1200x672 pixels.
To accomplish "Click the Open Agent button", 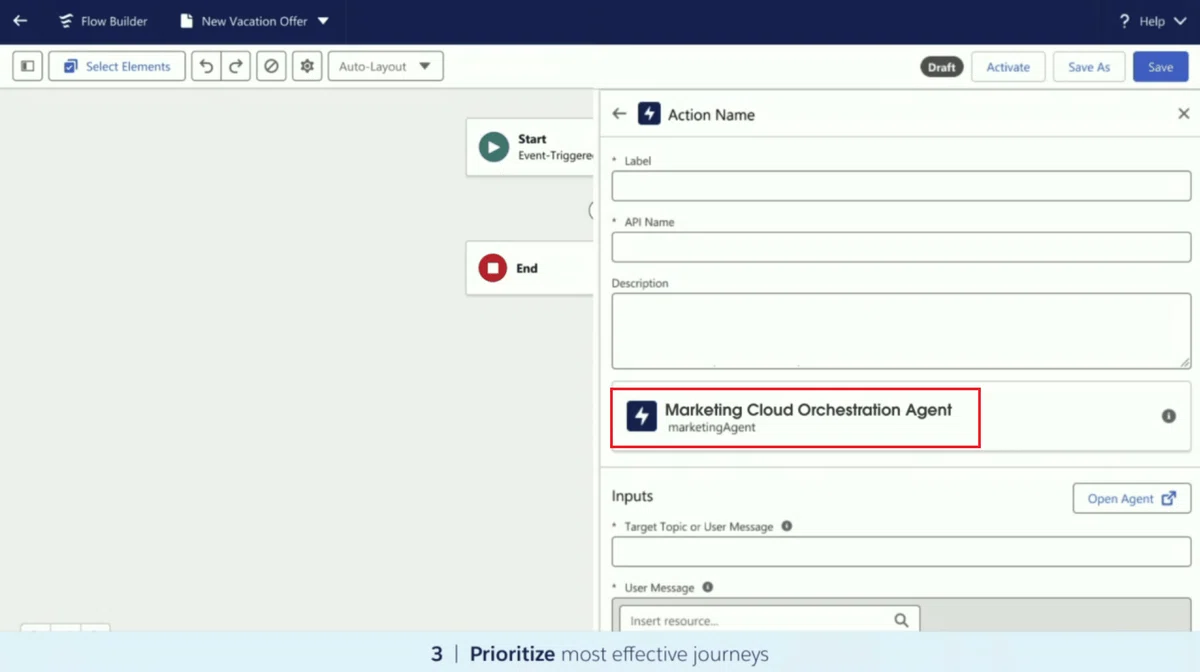I will point(1132,498).
